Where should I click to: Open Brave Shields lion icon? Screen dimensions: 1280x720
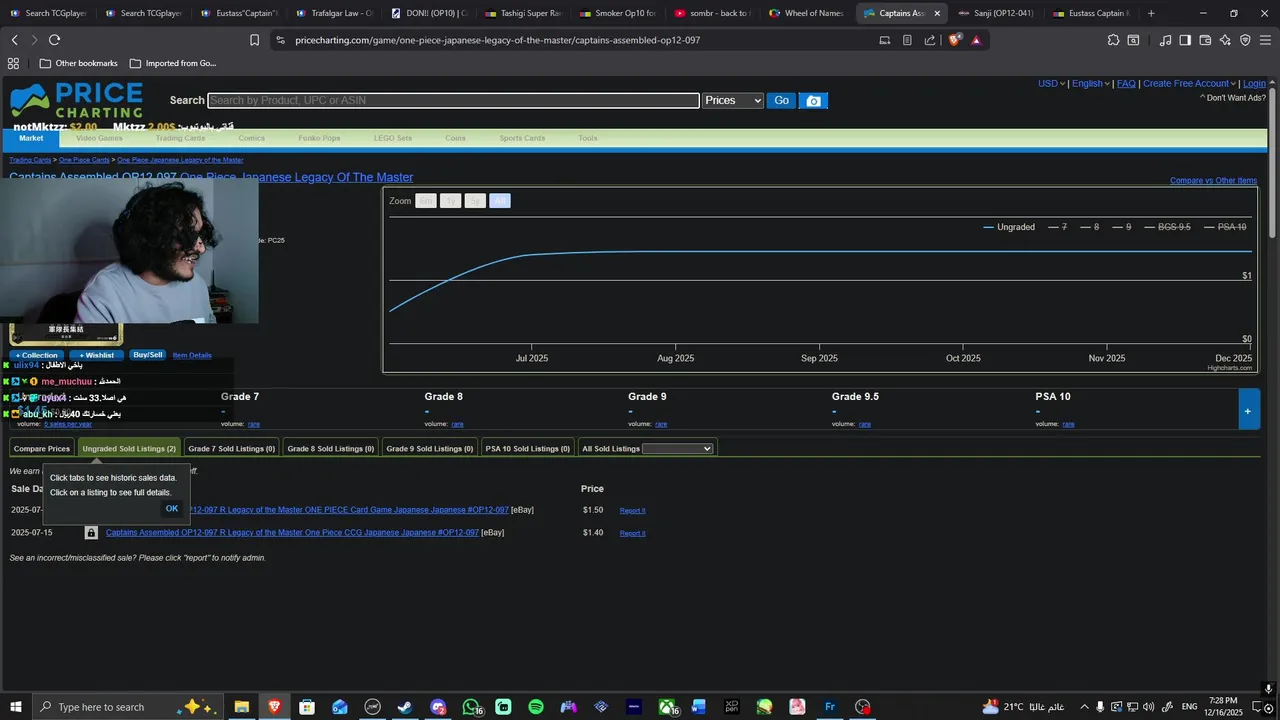(x=954, y=40)
